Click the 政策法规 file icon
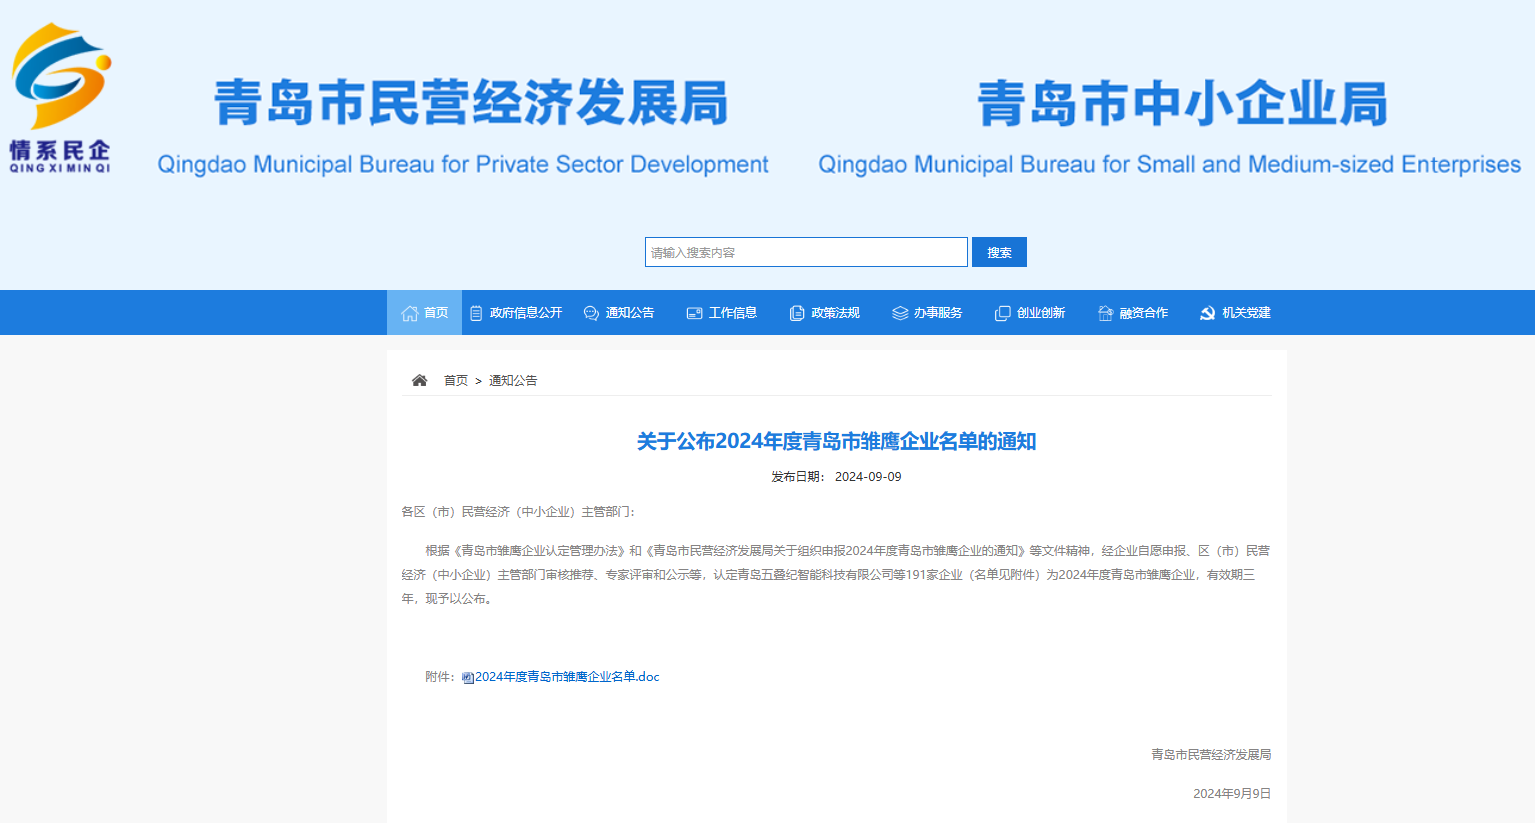 click(x=797, y=313)
